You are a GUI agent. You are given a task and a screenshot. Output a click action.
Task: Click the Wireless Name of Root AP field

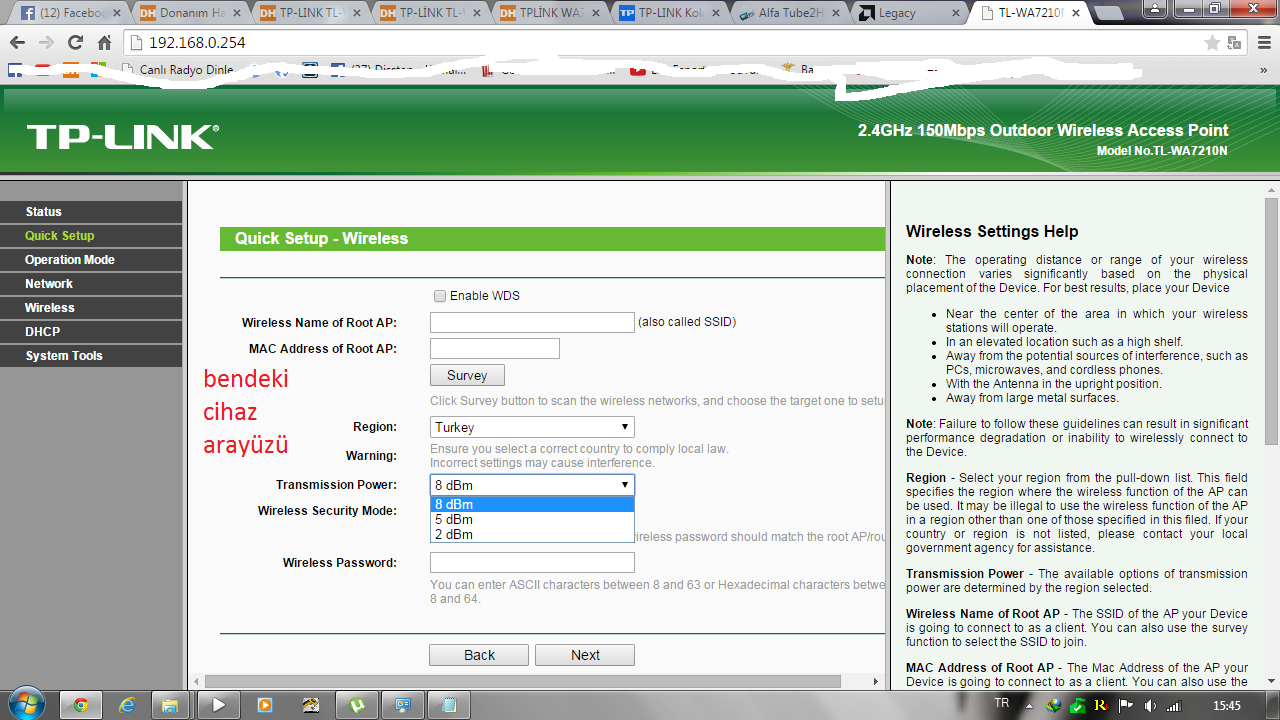click(x=532, y=322)
